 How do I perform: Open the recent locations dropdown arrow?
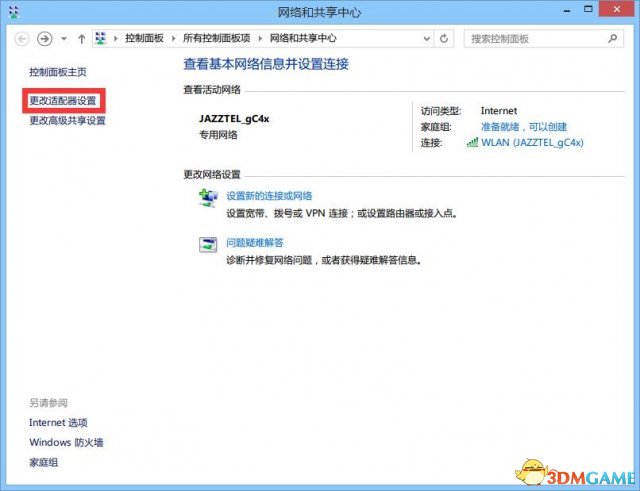tap(64, 39)
